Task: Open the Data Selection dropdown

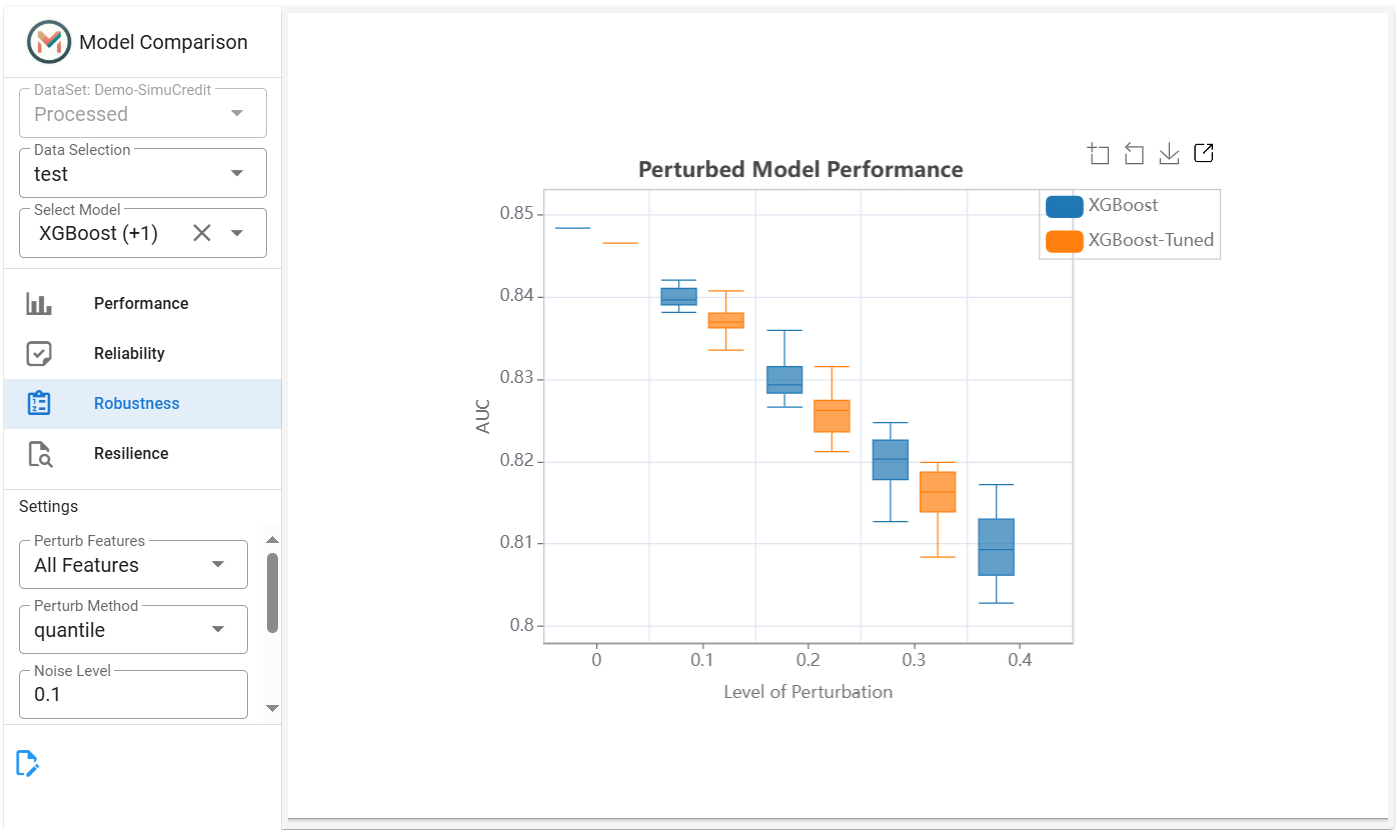Action: pyautogui.click(x=143, y=173)
